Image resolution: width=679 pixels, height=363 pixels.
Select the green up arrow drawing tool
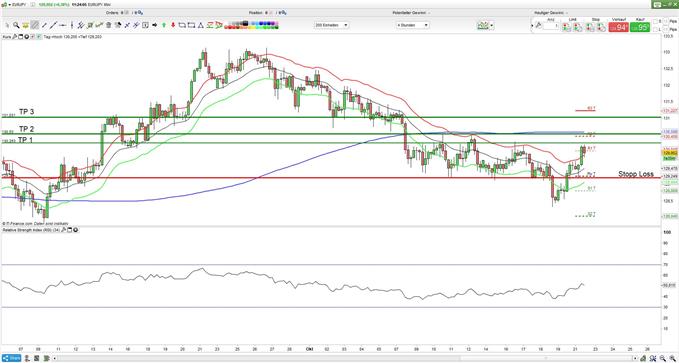coord(164,25)
